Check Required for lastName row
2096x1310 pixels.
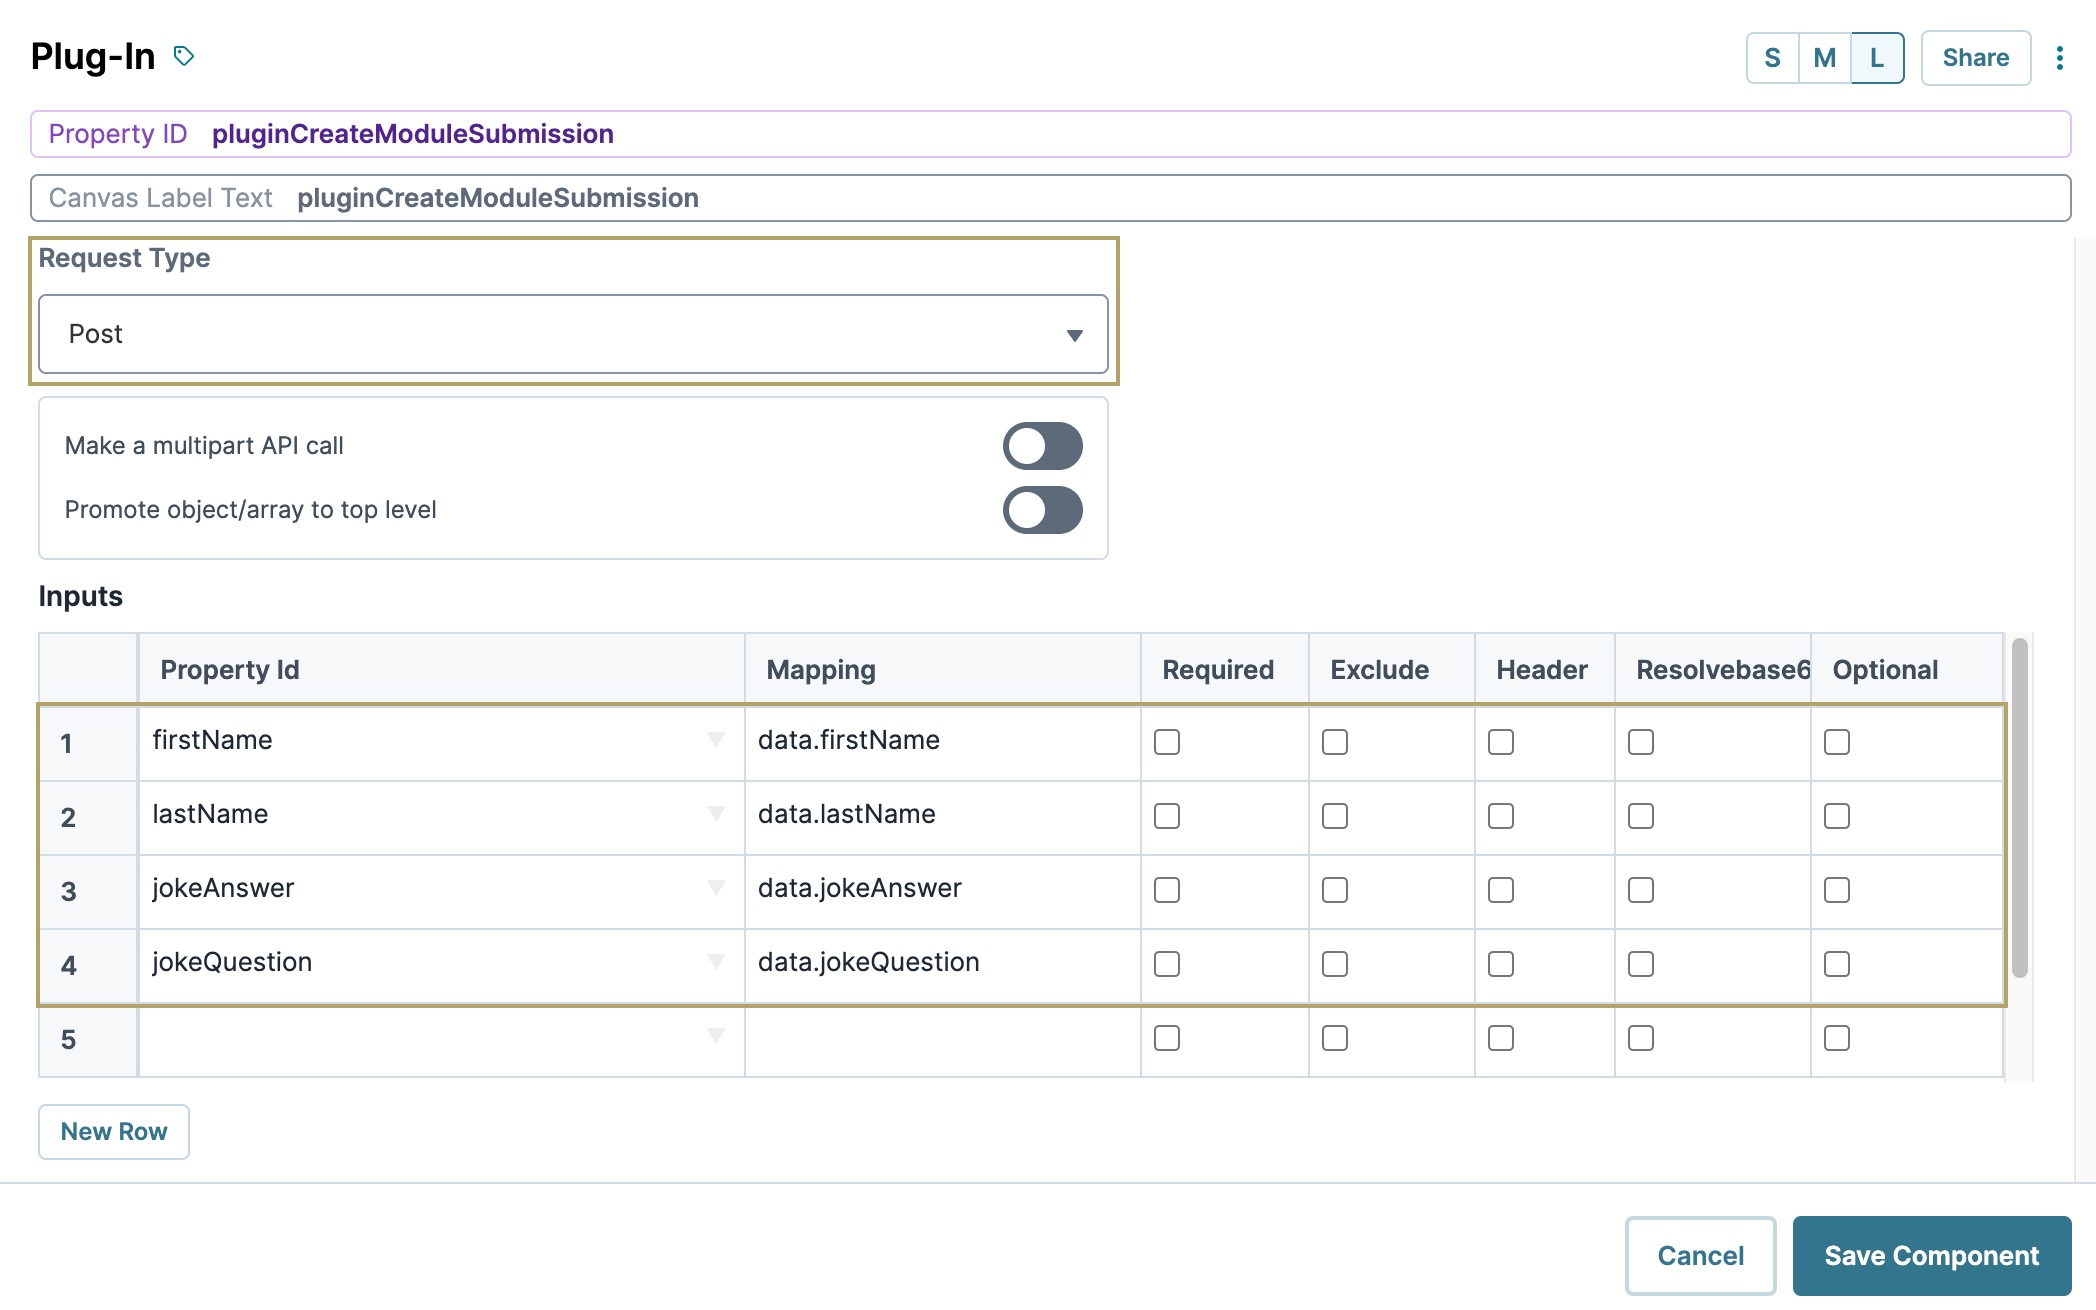(x=1167, y=816)
